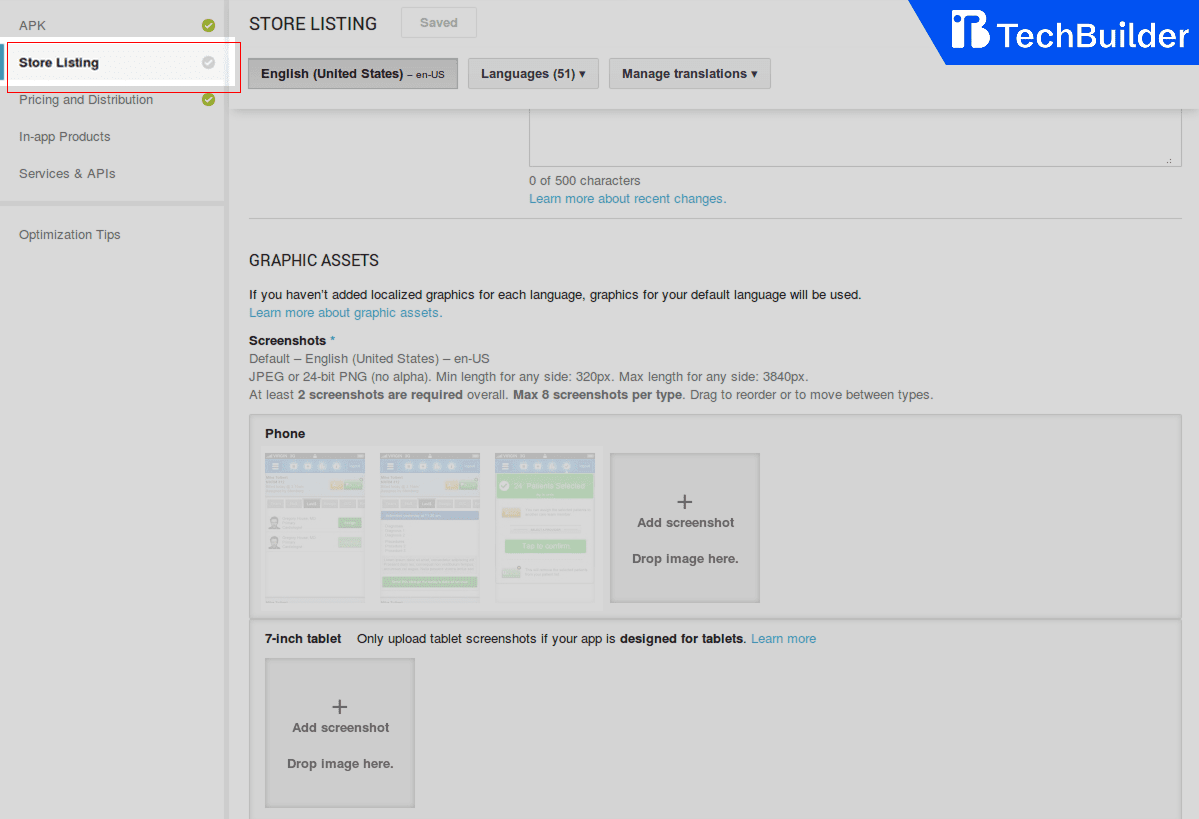Screen dimensions: 1199x819
Task: Switch to the In-app Products section
Action: point(64,136)
